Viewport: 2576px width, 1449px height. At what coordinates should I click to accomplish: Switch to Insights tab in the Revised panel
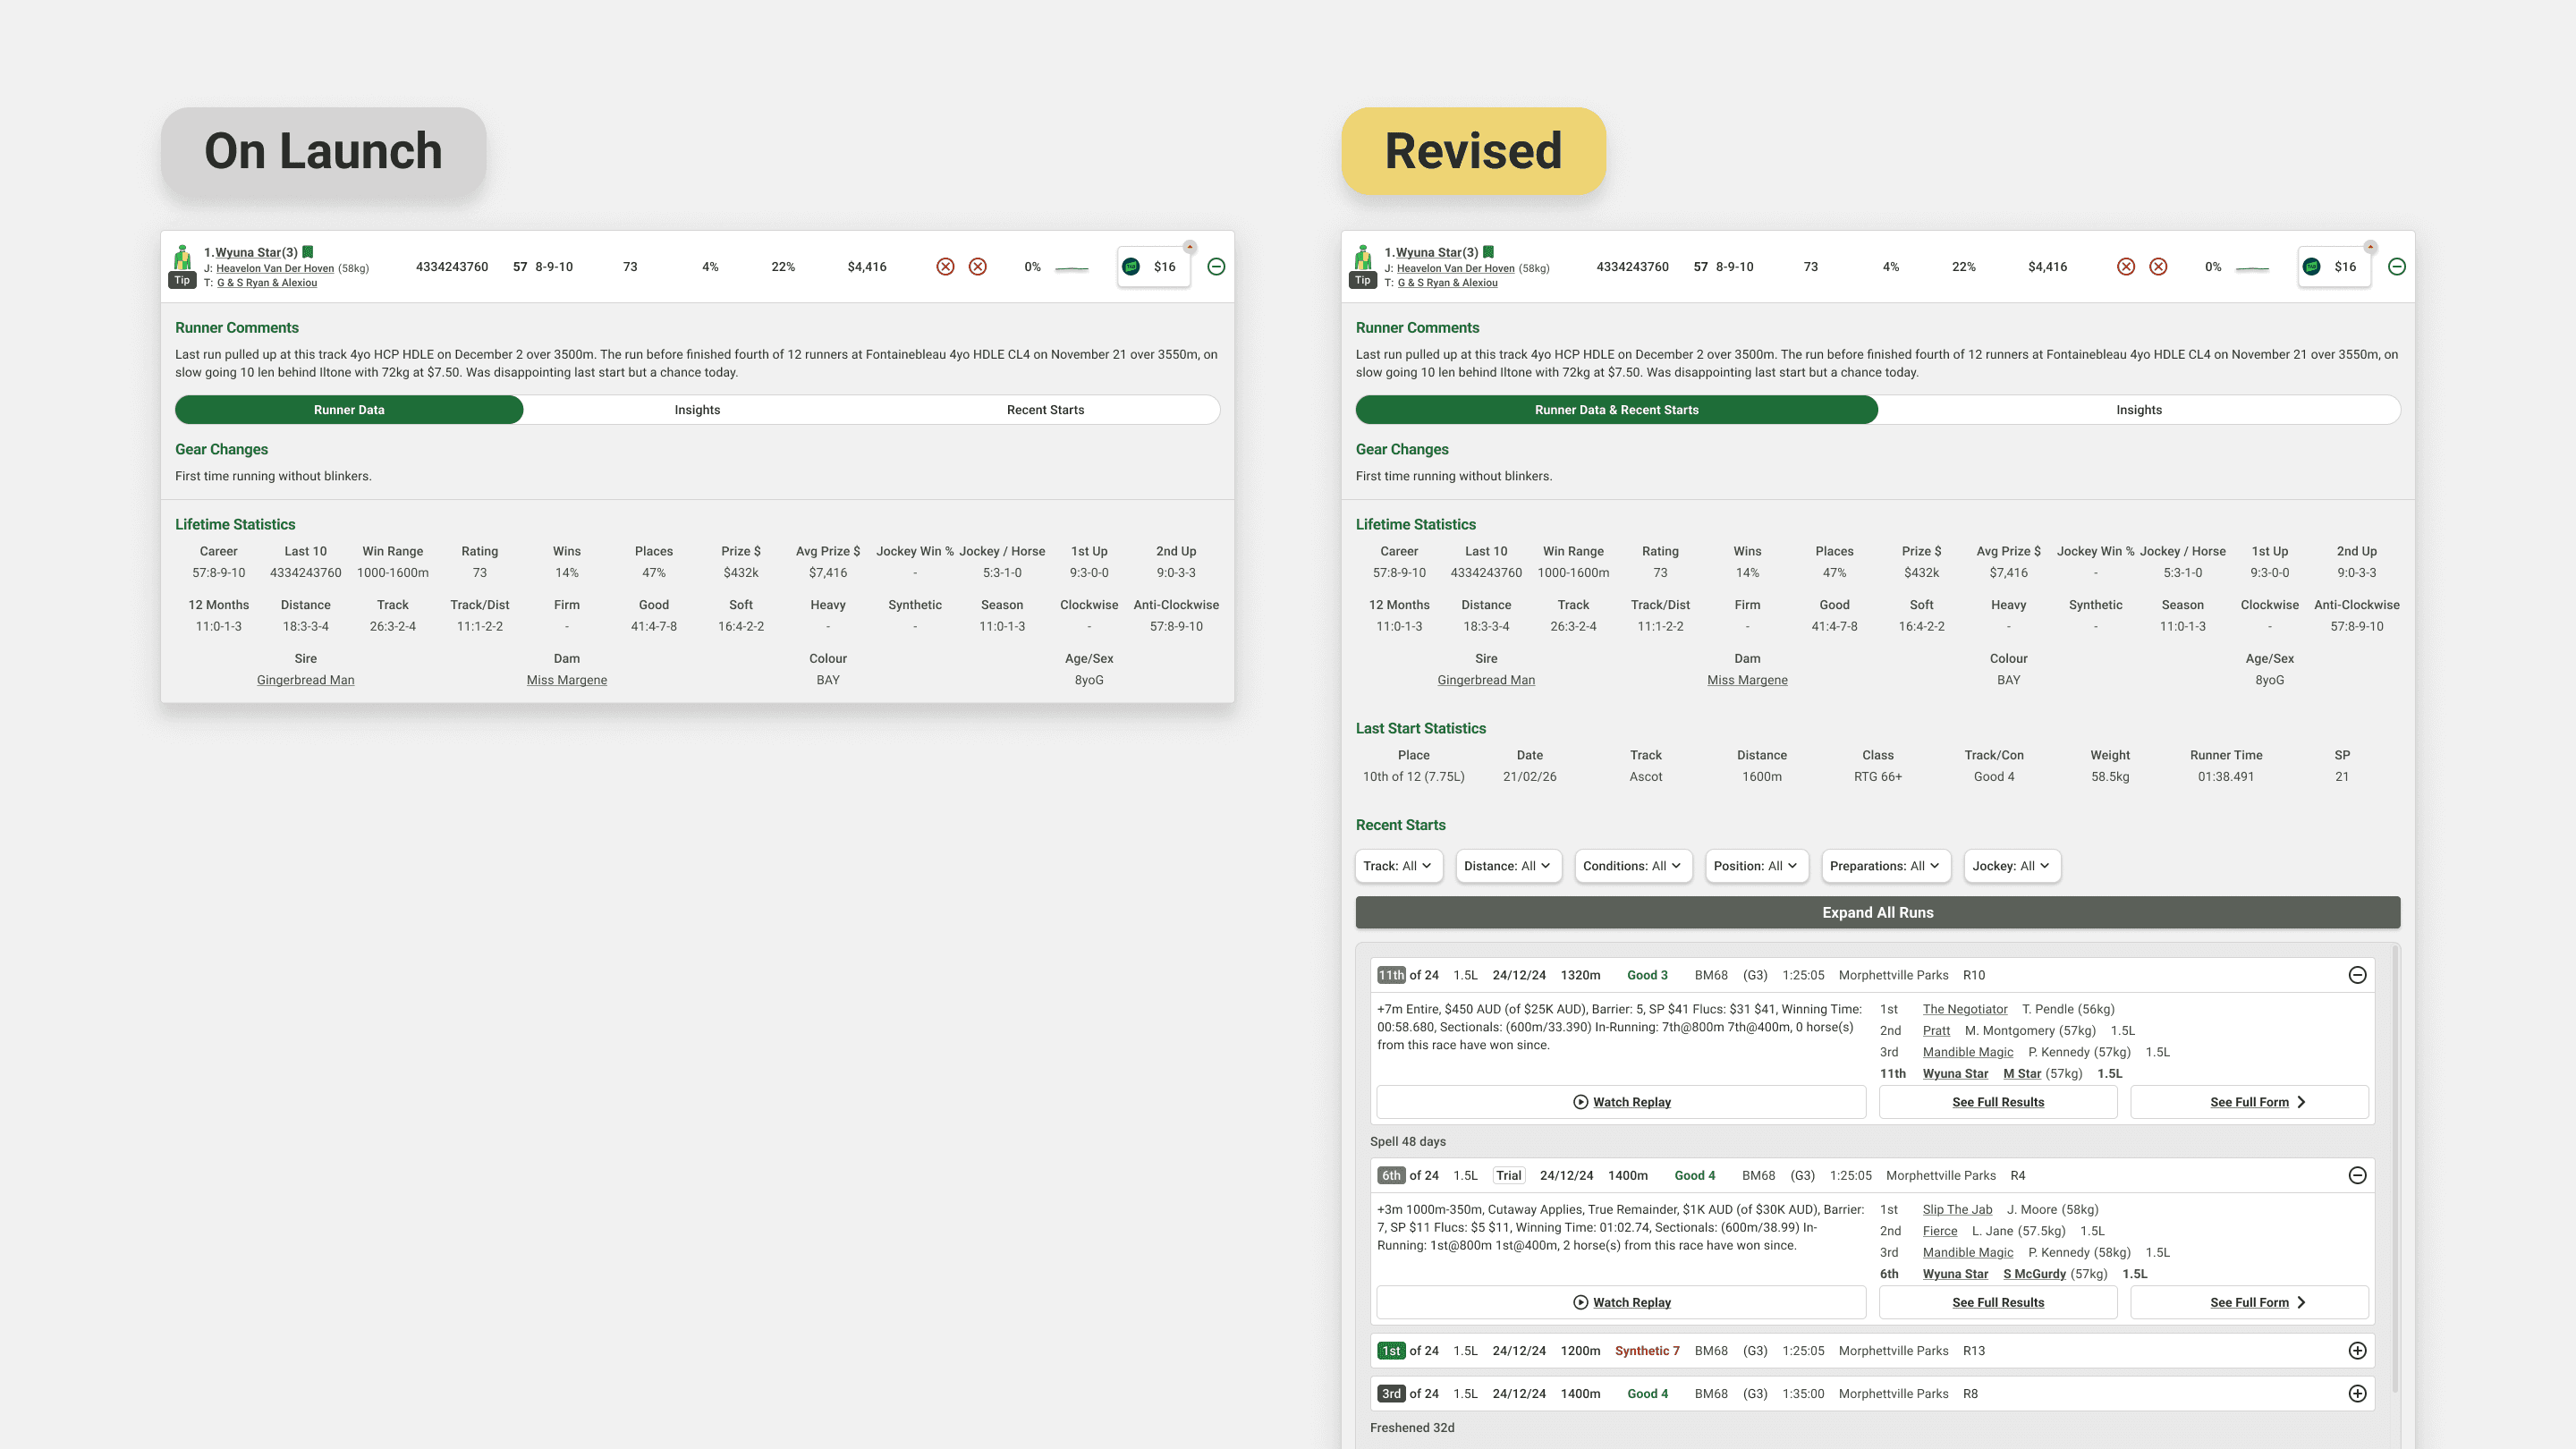pyautogui.click(x=2138, y=410)
